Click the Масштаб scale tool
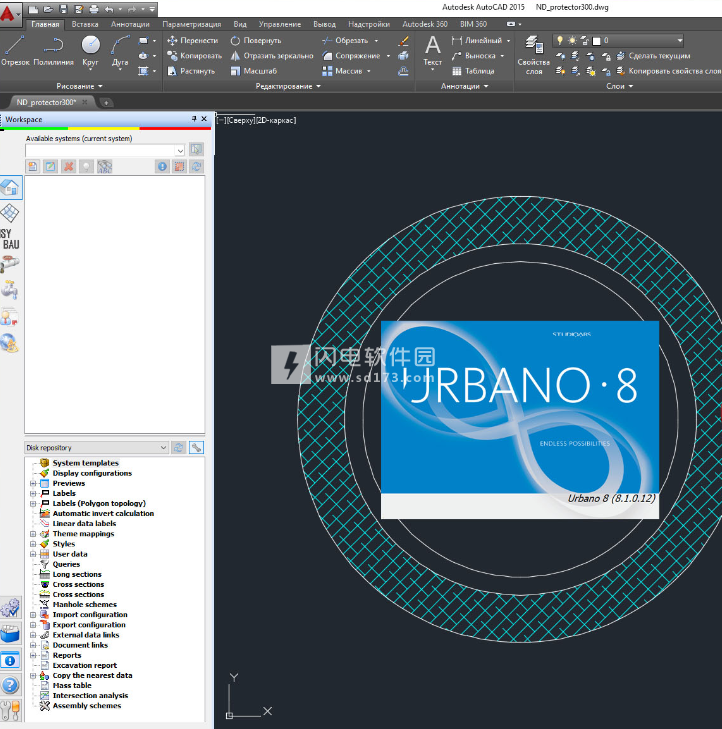The image size is (722, 729). pos(254,71)
